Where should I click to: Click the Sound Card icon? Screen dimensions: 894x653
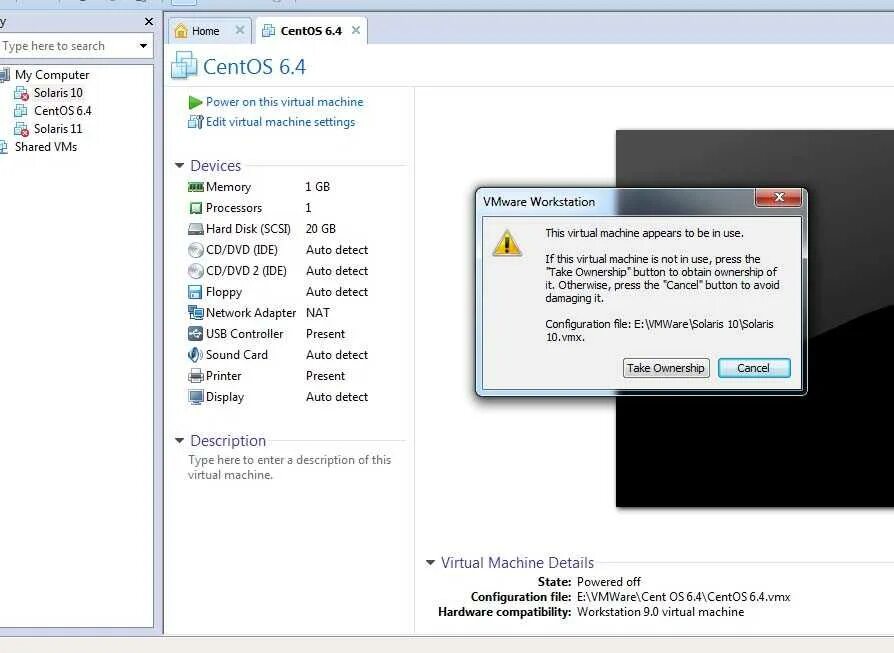[195, 355]
